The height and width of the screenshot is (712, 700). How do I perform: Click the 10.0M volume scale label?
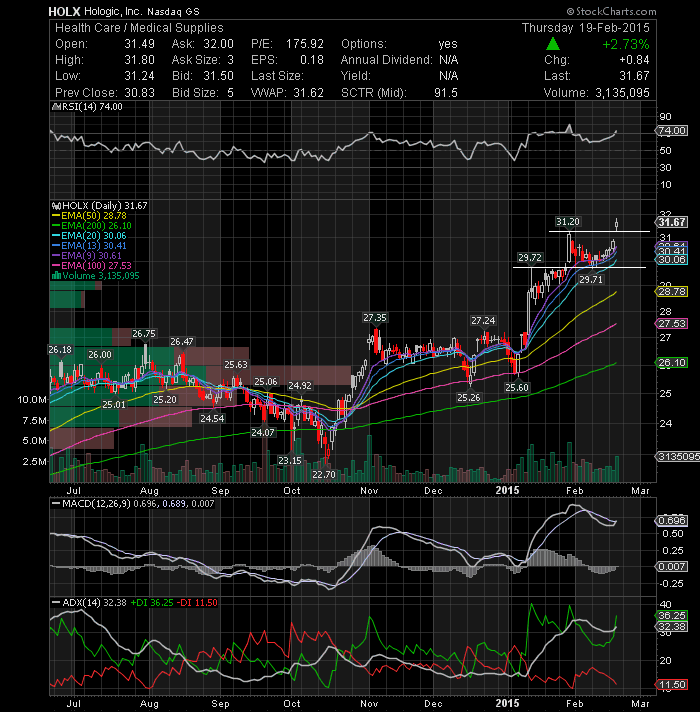(x=32, y=400)
